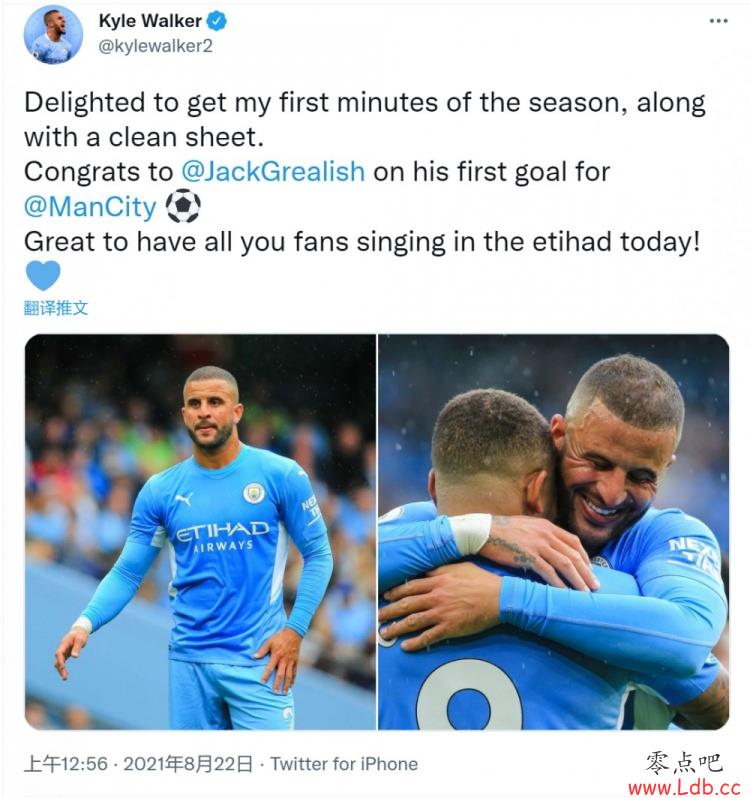Click the 上午12:56 timestamp
Image resolution: width=750 pixels, height=798 pixels.
click(66, 764)
